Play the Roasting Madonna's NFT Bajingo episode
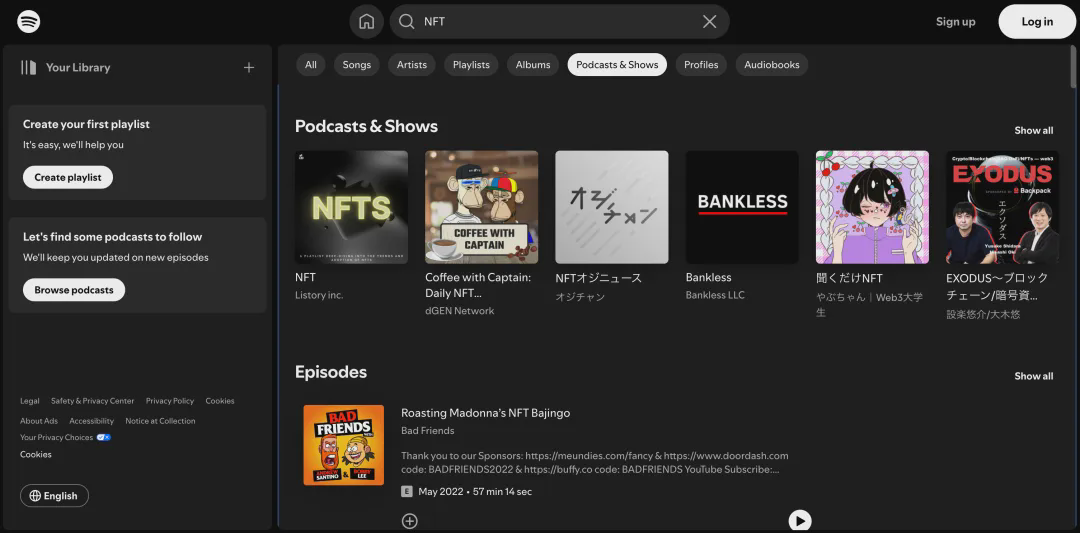 (800, 521)
